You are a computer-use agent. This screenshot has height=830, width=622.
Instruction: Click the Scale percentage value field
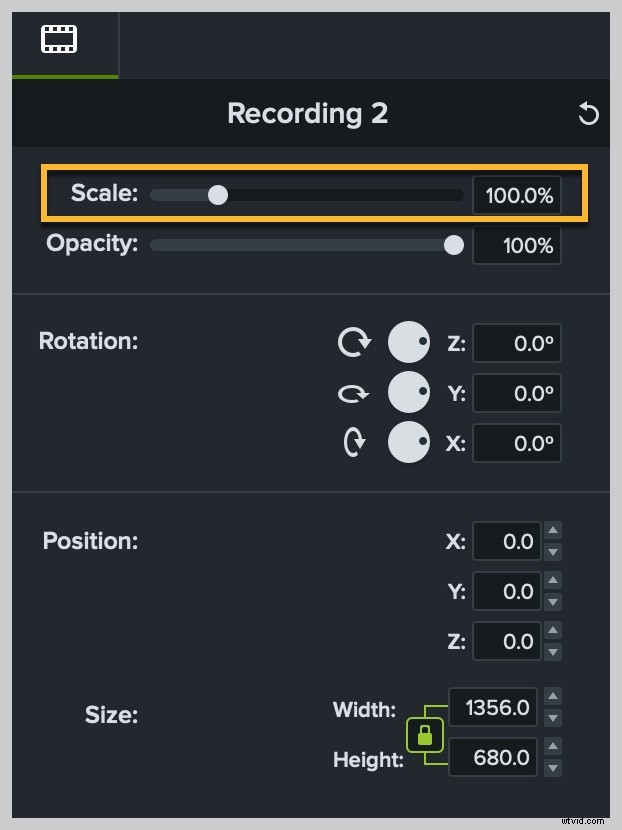coord(517,195)
